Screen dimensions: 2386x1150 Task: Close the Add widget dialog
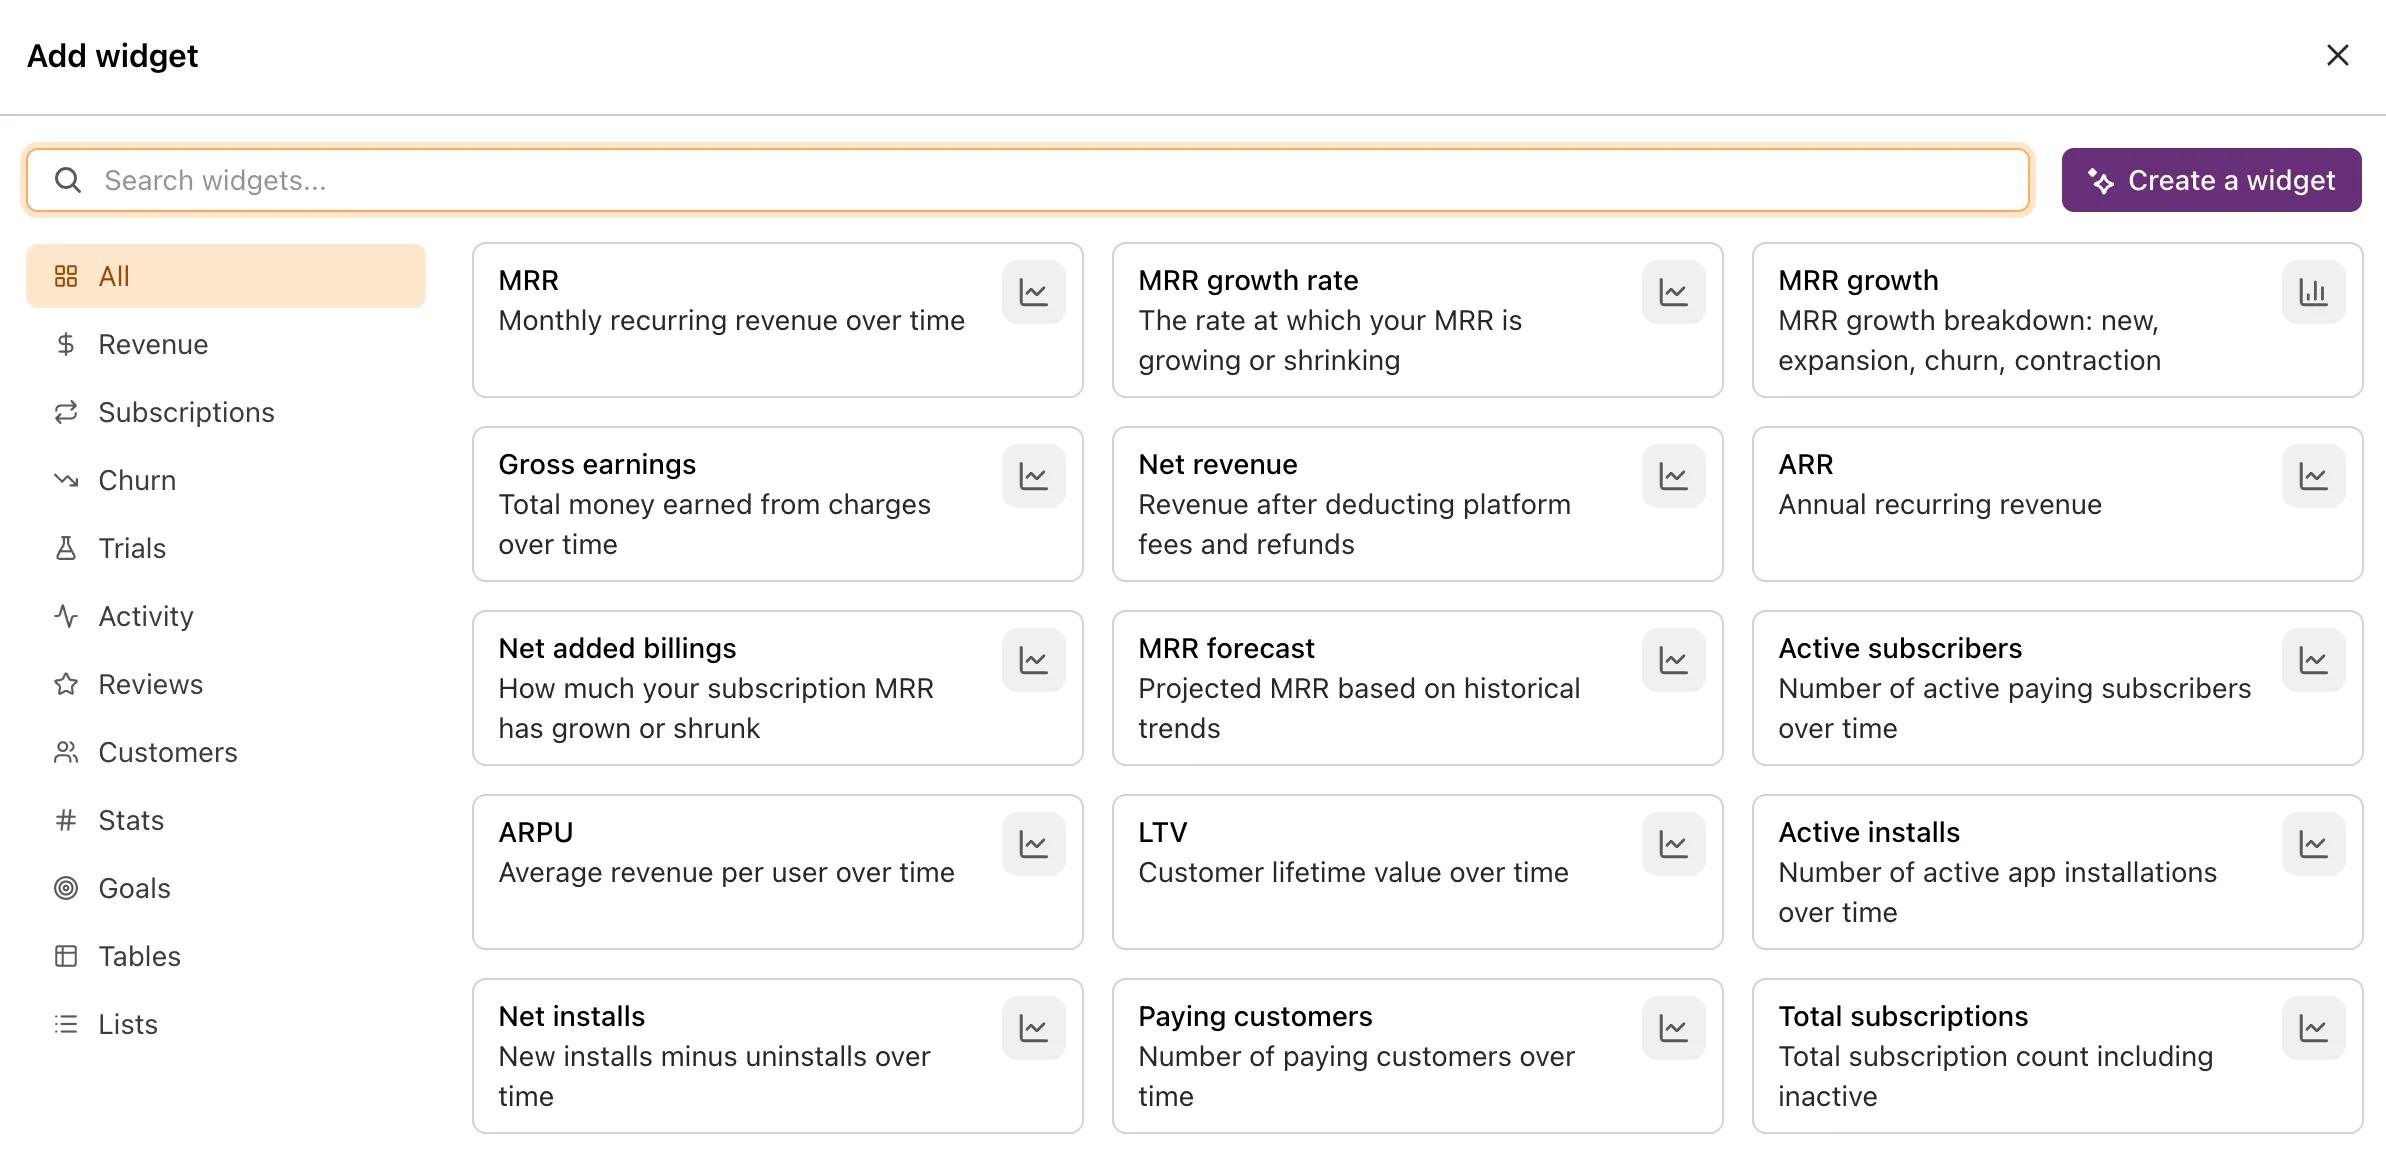2337,55
